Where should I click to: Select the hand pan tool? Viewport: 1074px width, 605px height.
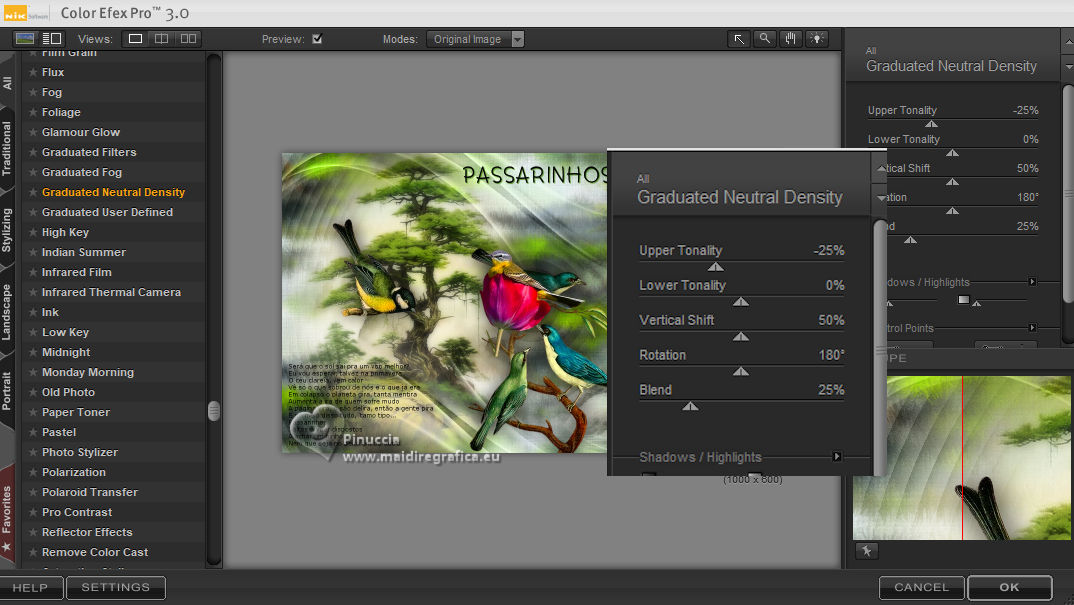coord(790,39)
